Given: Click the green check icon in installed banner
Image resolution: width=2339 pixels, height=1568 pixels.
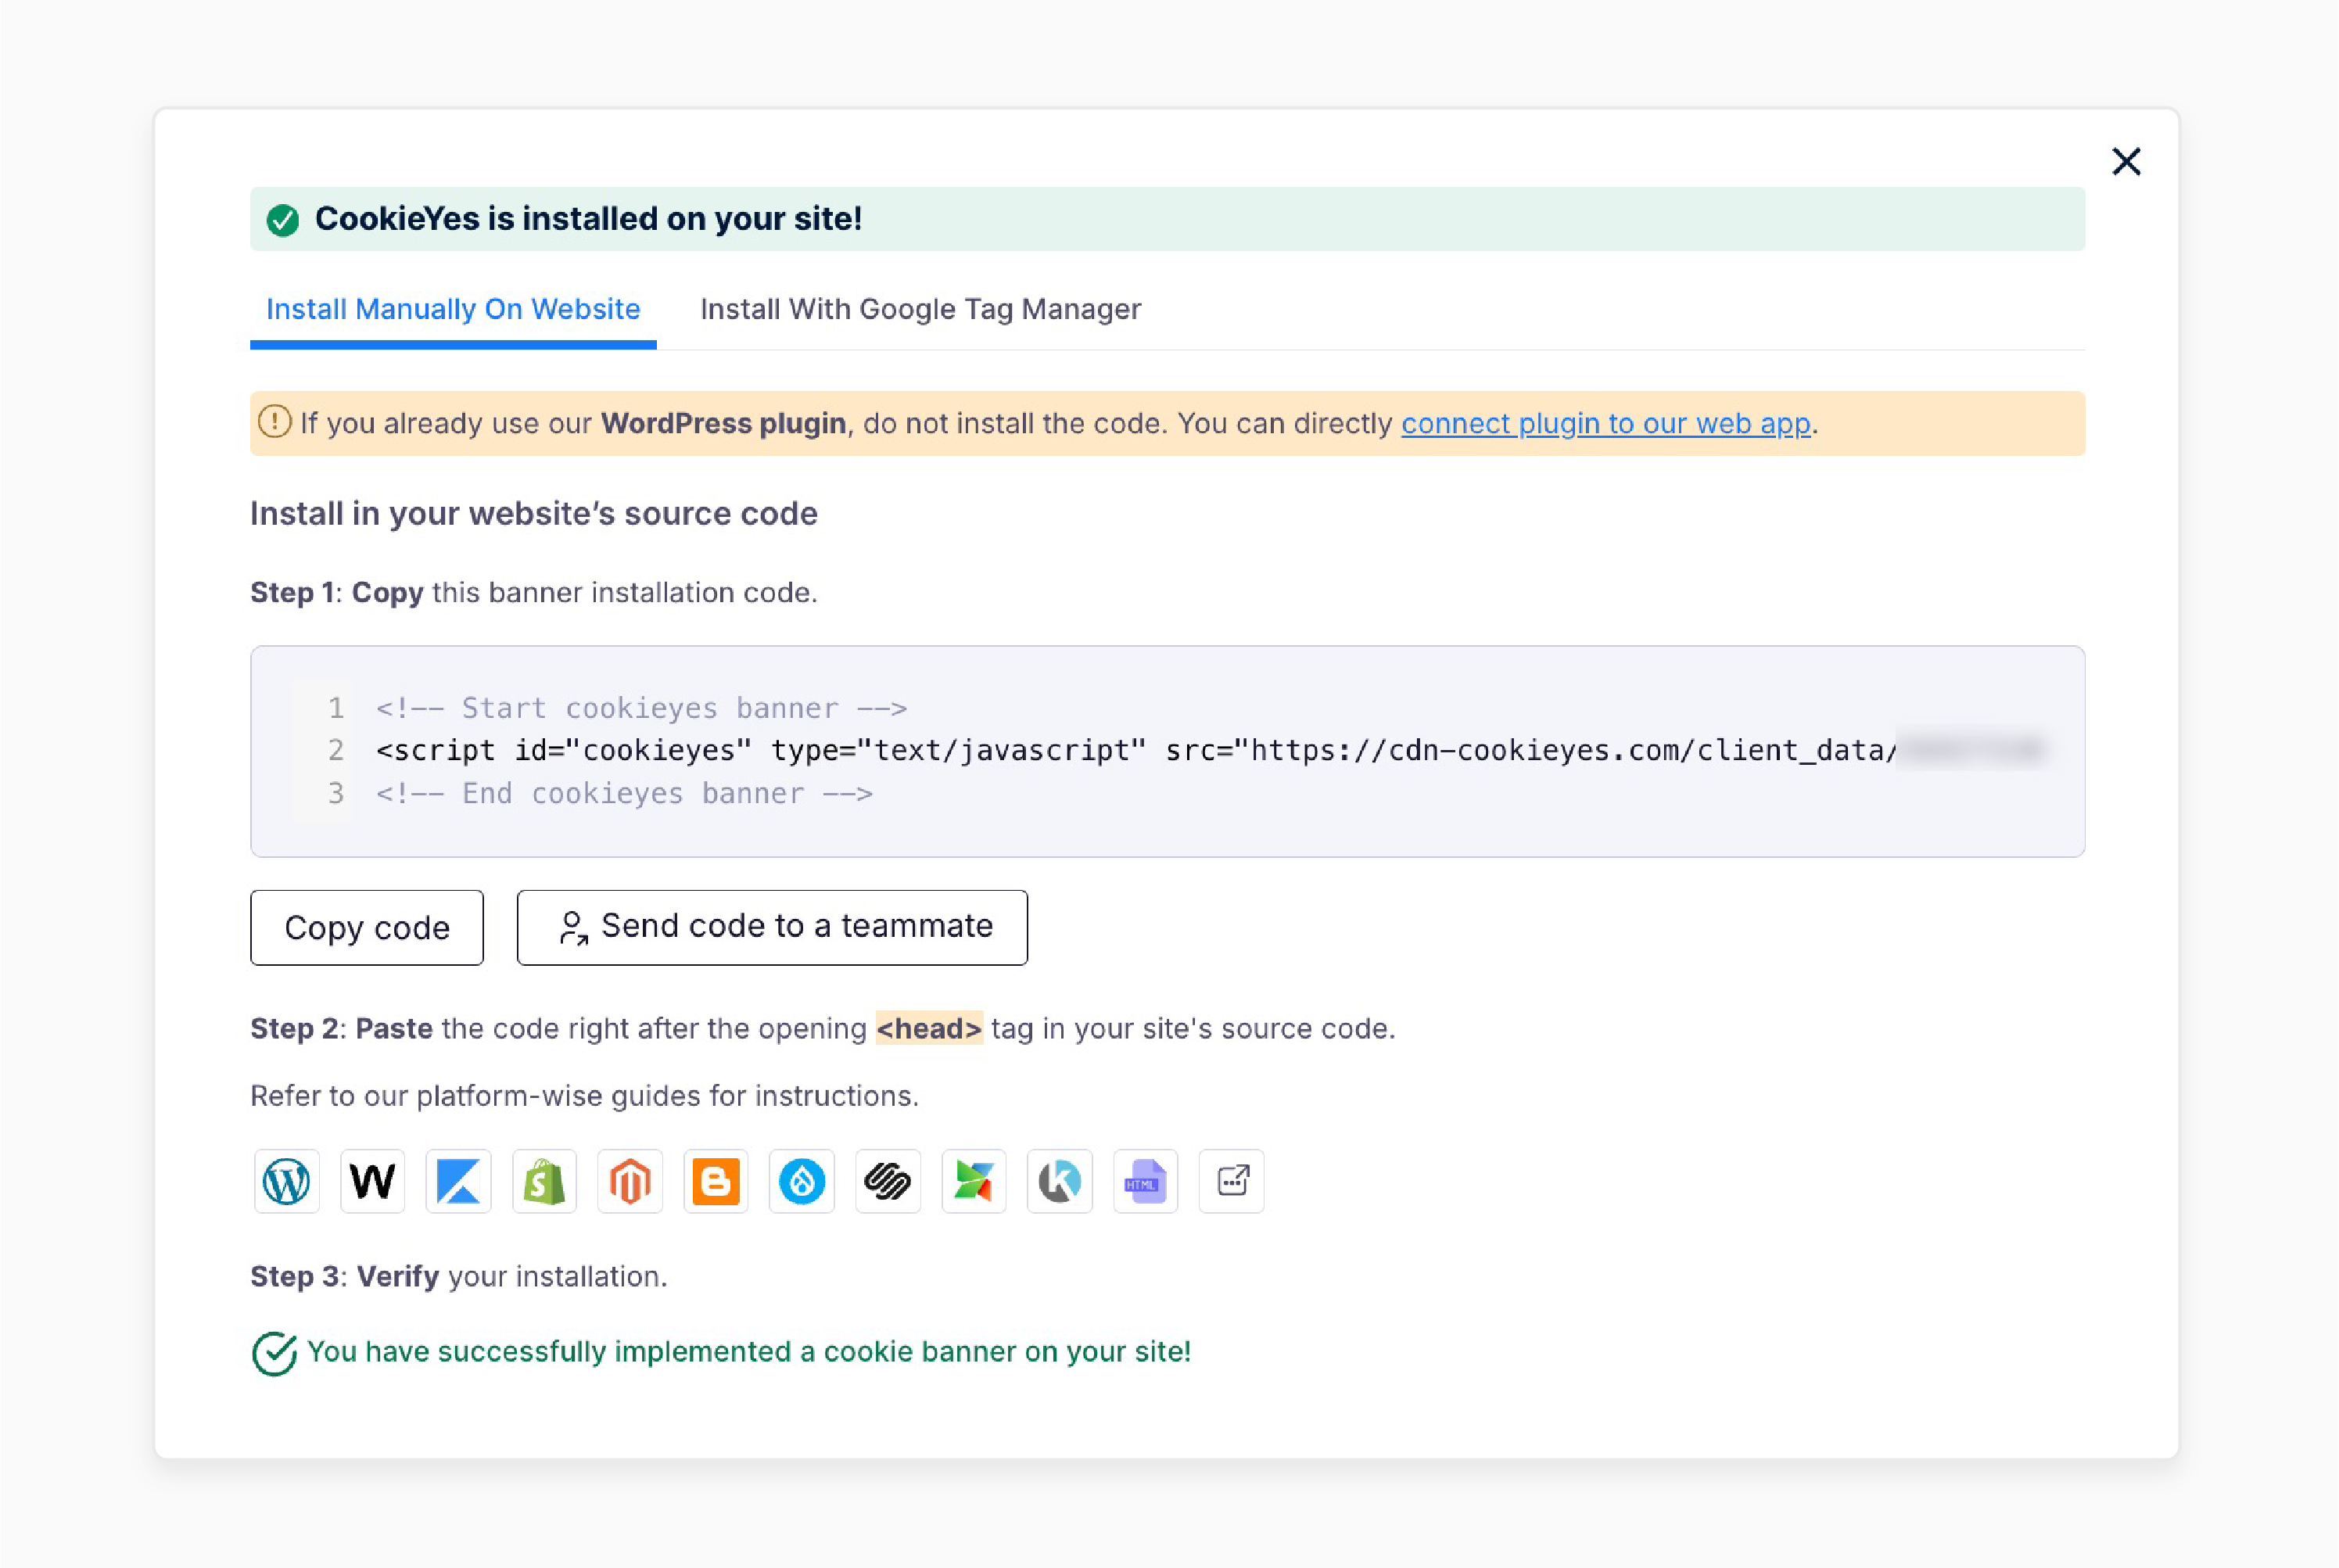Looking at the screenshot, I should click(283, 220).
